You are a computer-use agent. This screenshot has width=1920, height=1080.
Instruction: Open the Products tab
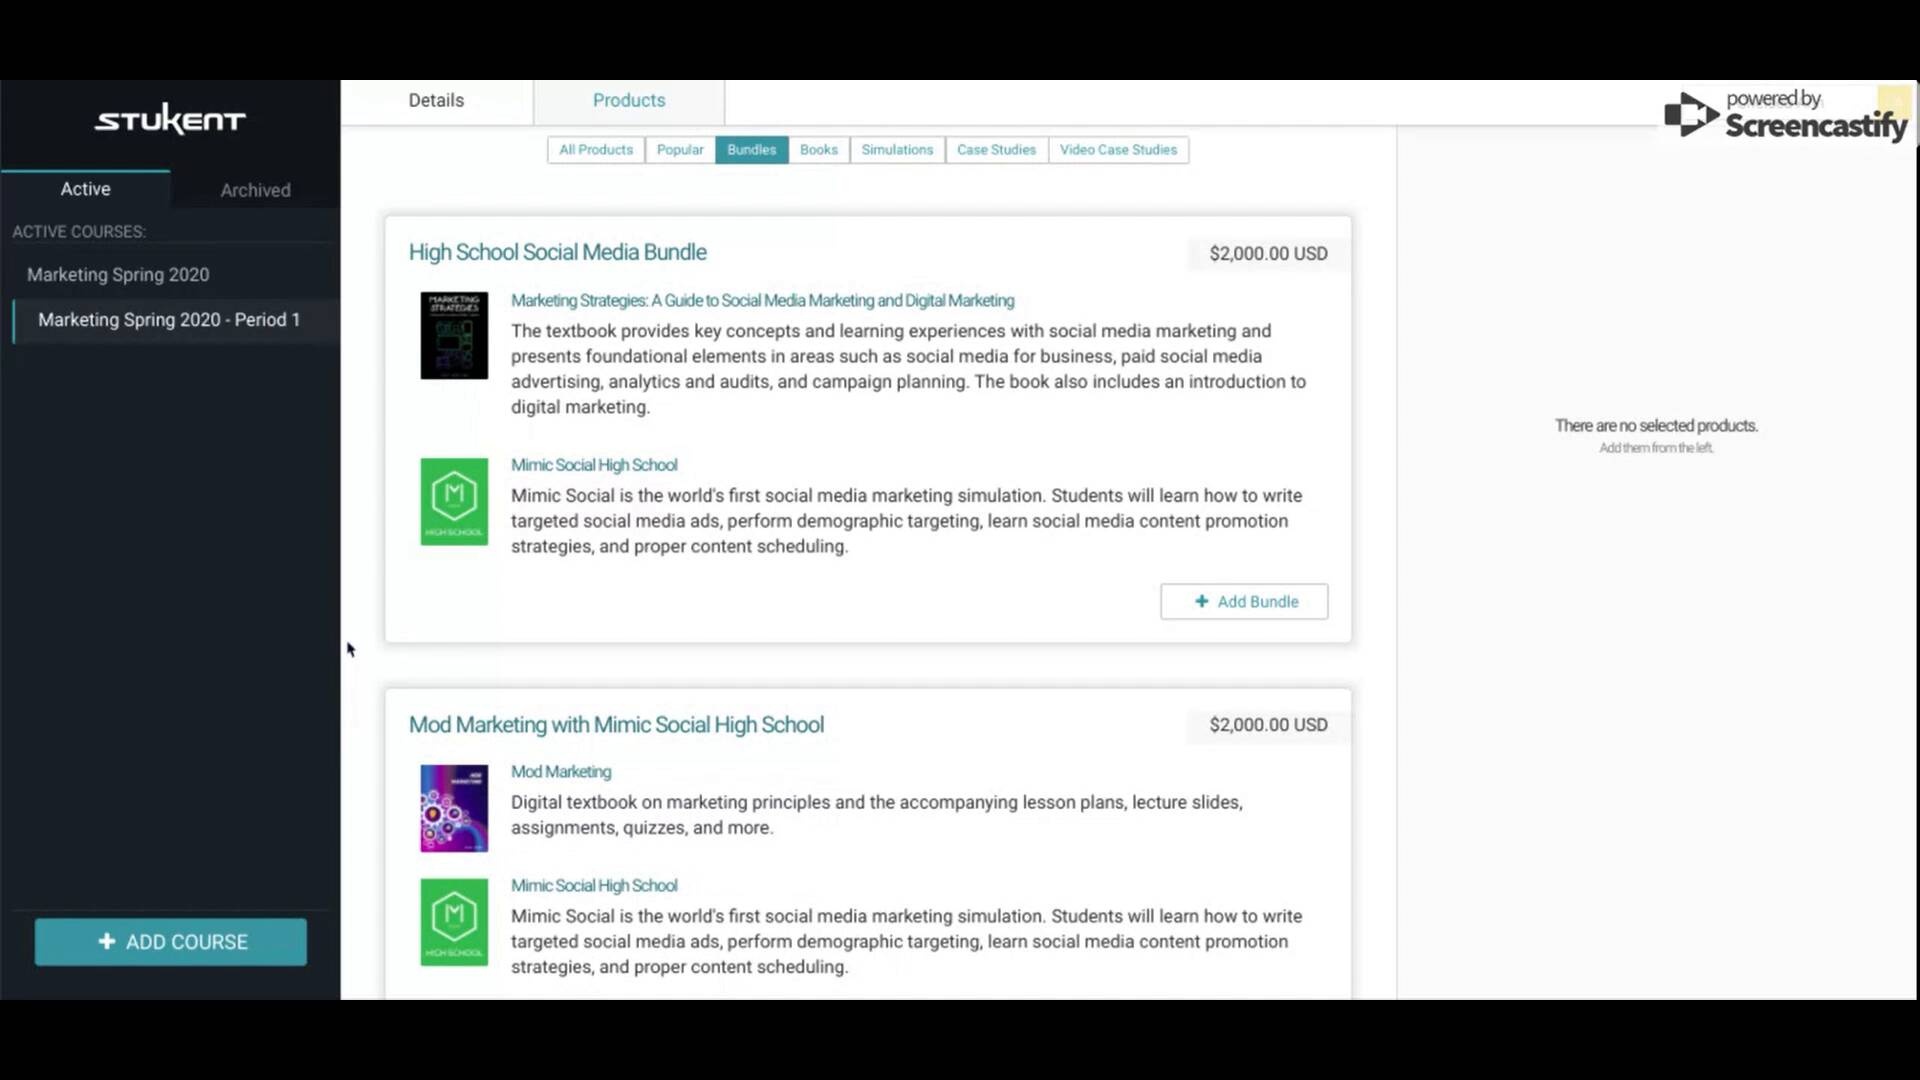(x=628, y=100)
